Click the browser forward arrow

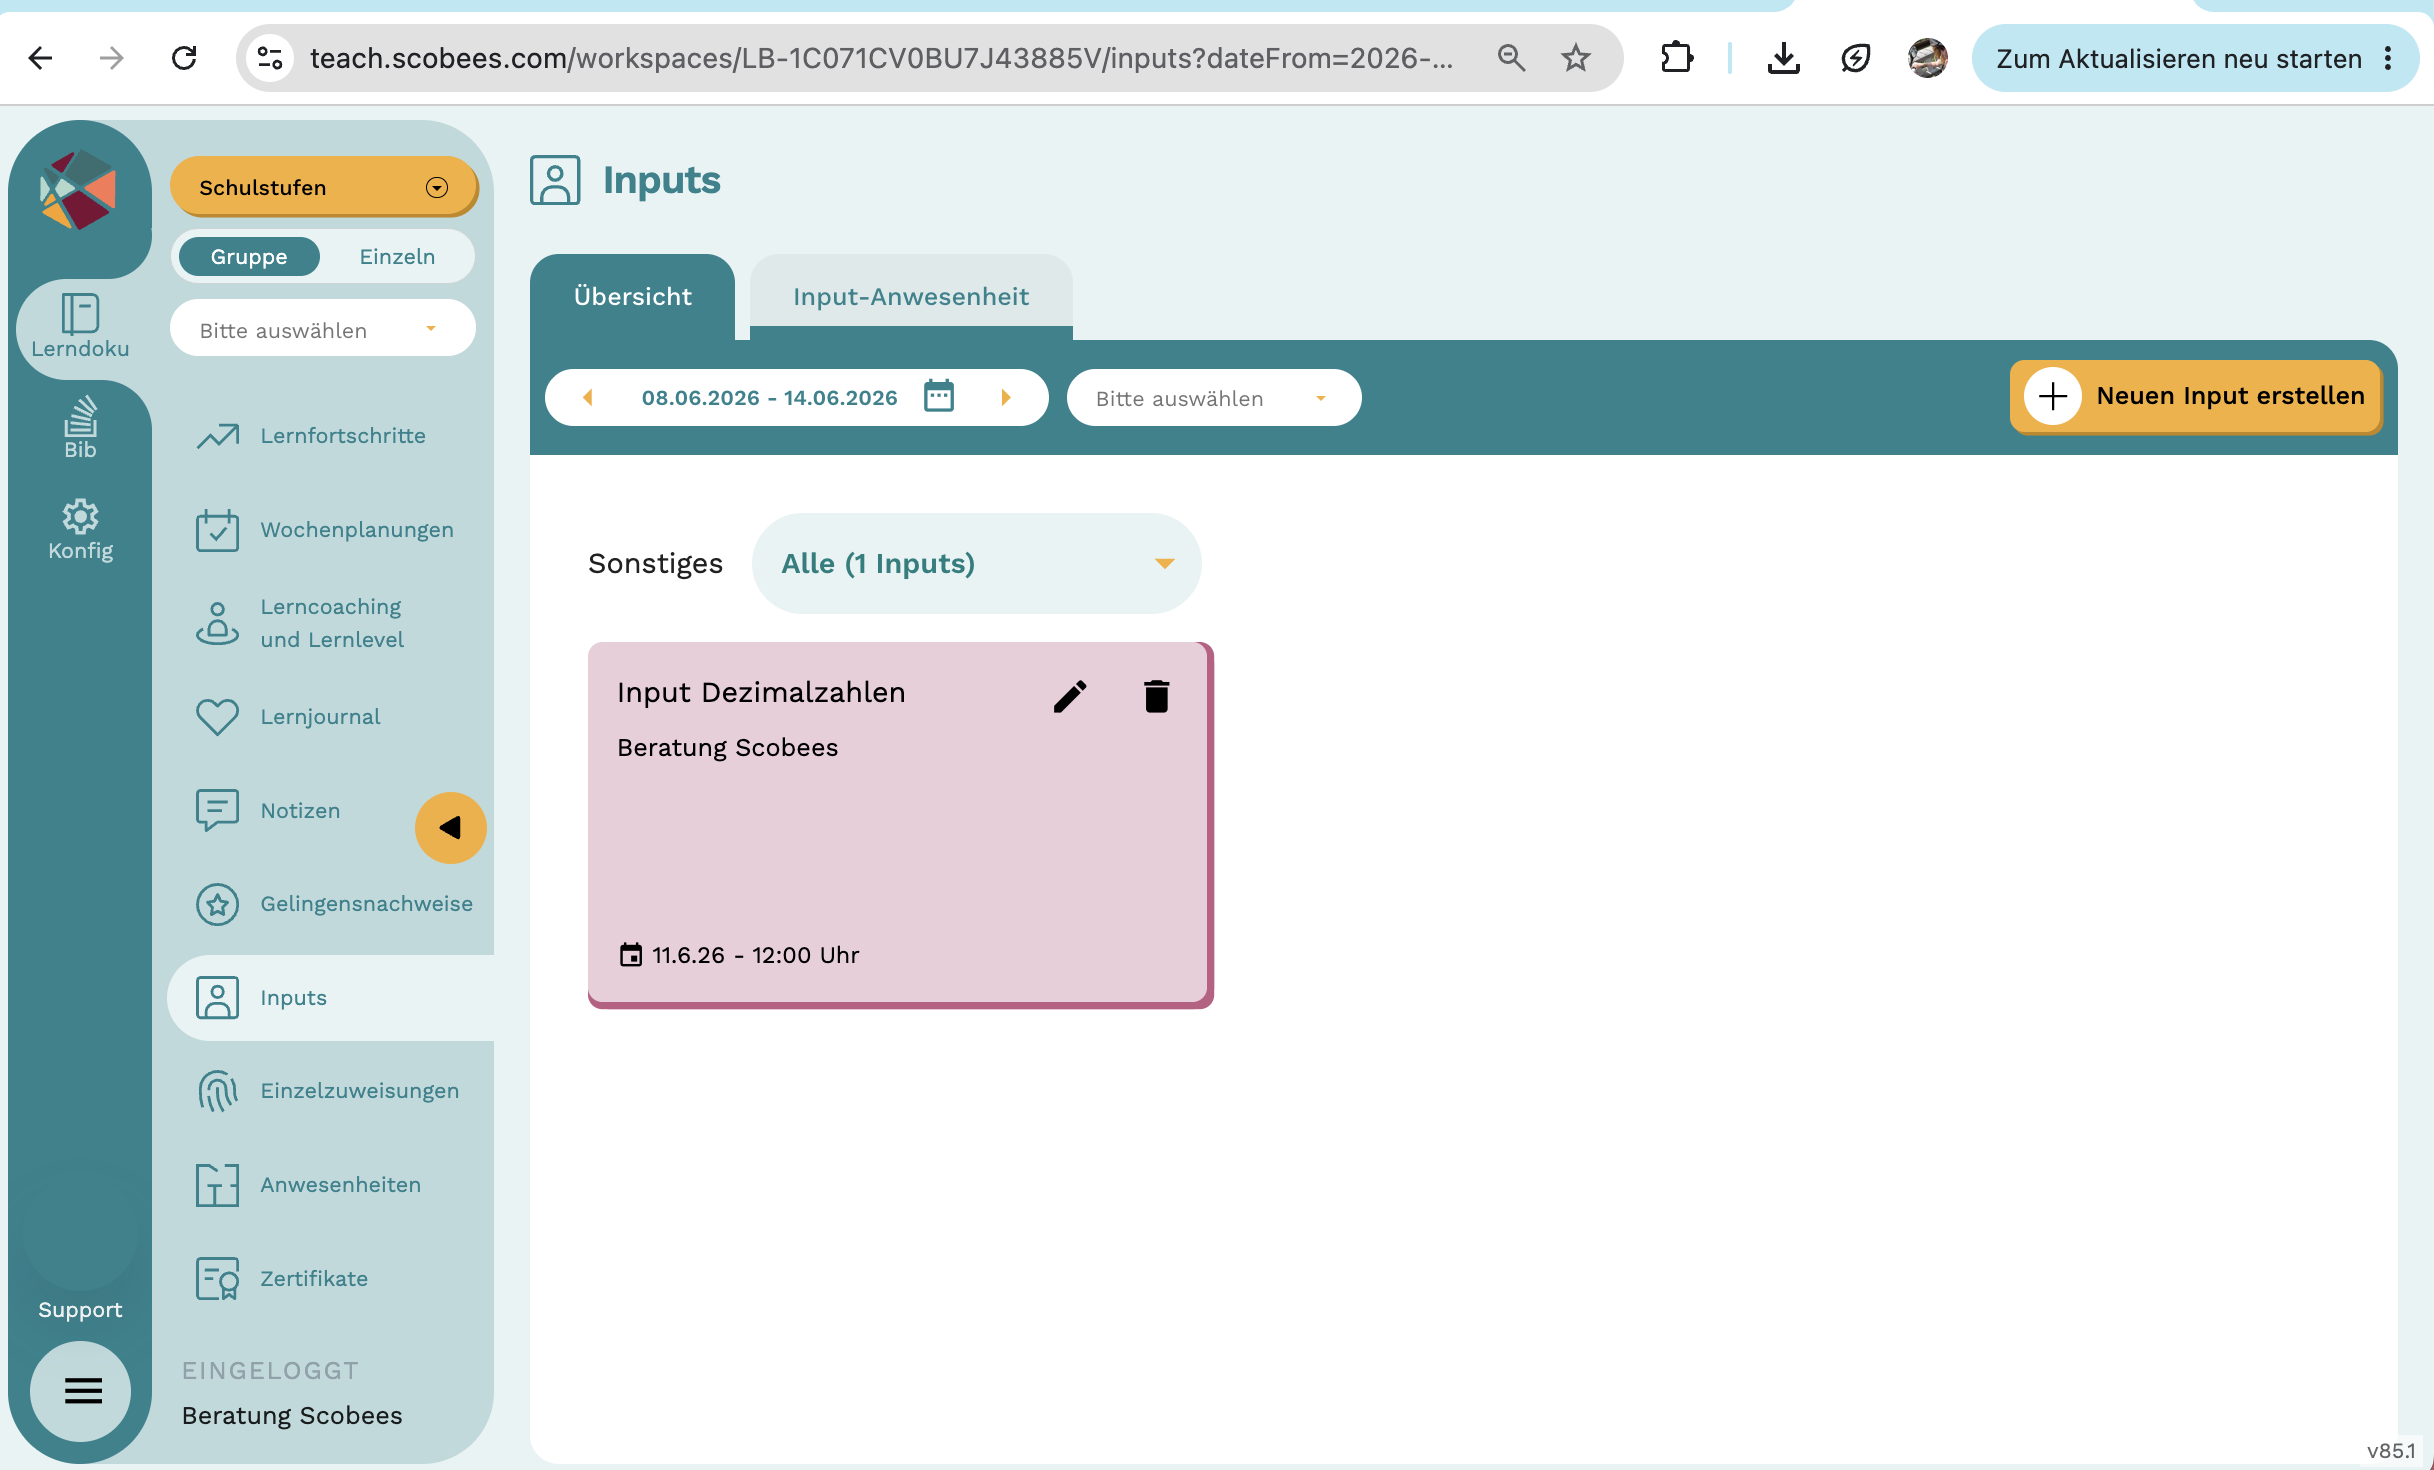point(112,58)
